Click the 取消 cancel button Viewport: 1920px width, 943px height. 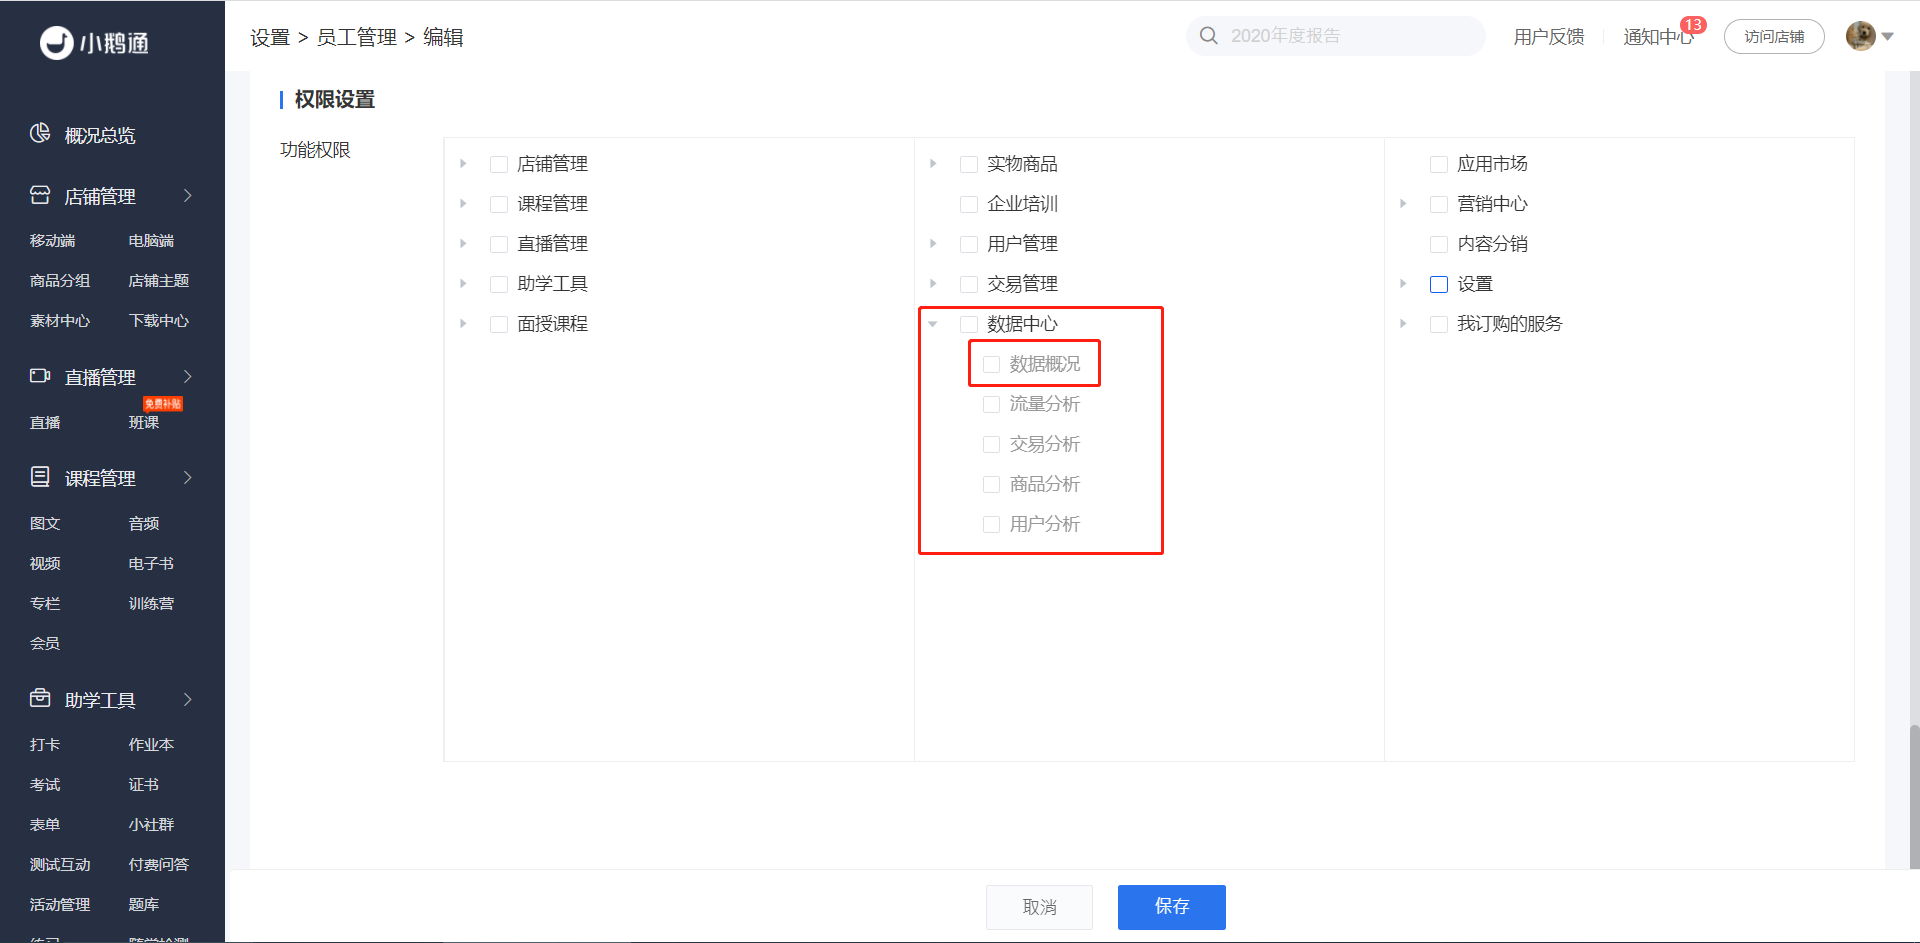point(1039,907)
